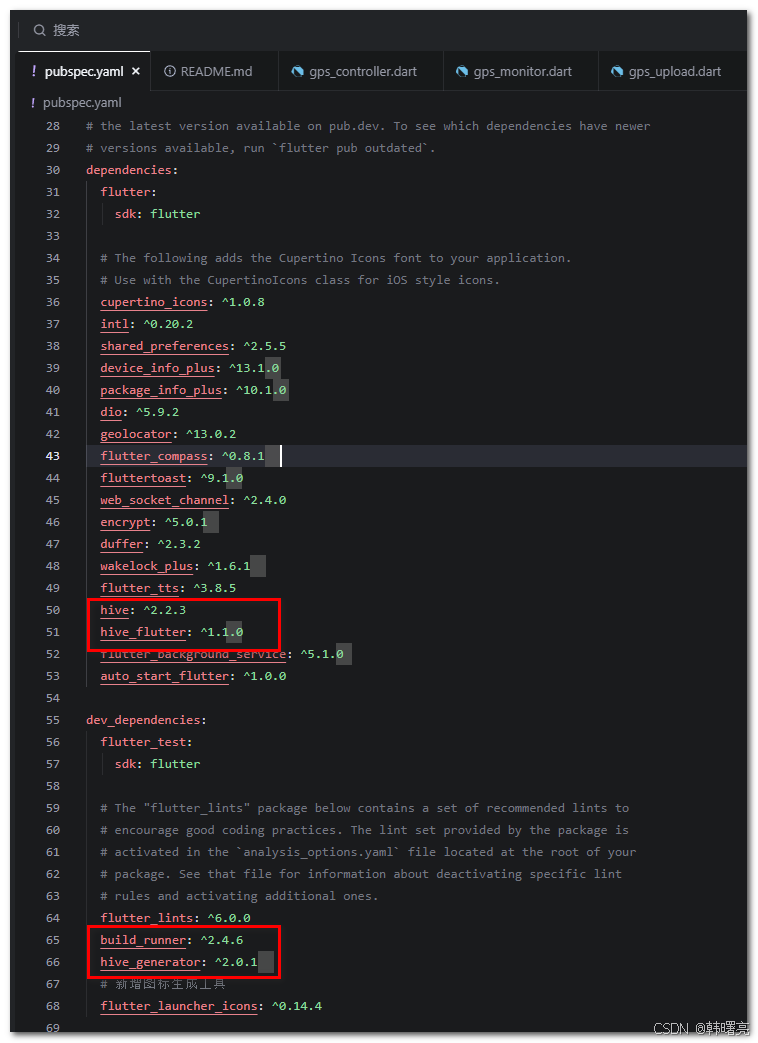758x1043 pixels.
Task: Open the web_socket_channel package link
Action: click(164, 500)
